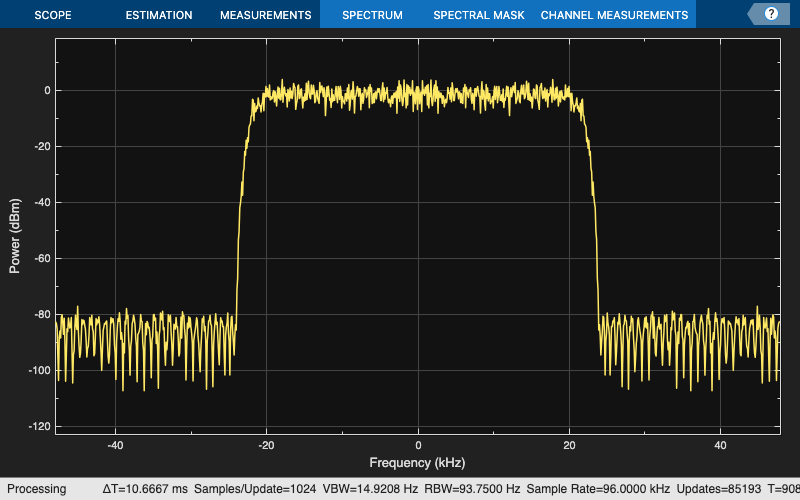
Task: Click the -120 y-axis tick label
Action: [40, 427]
